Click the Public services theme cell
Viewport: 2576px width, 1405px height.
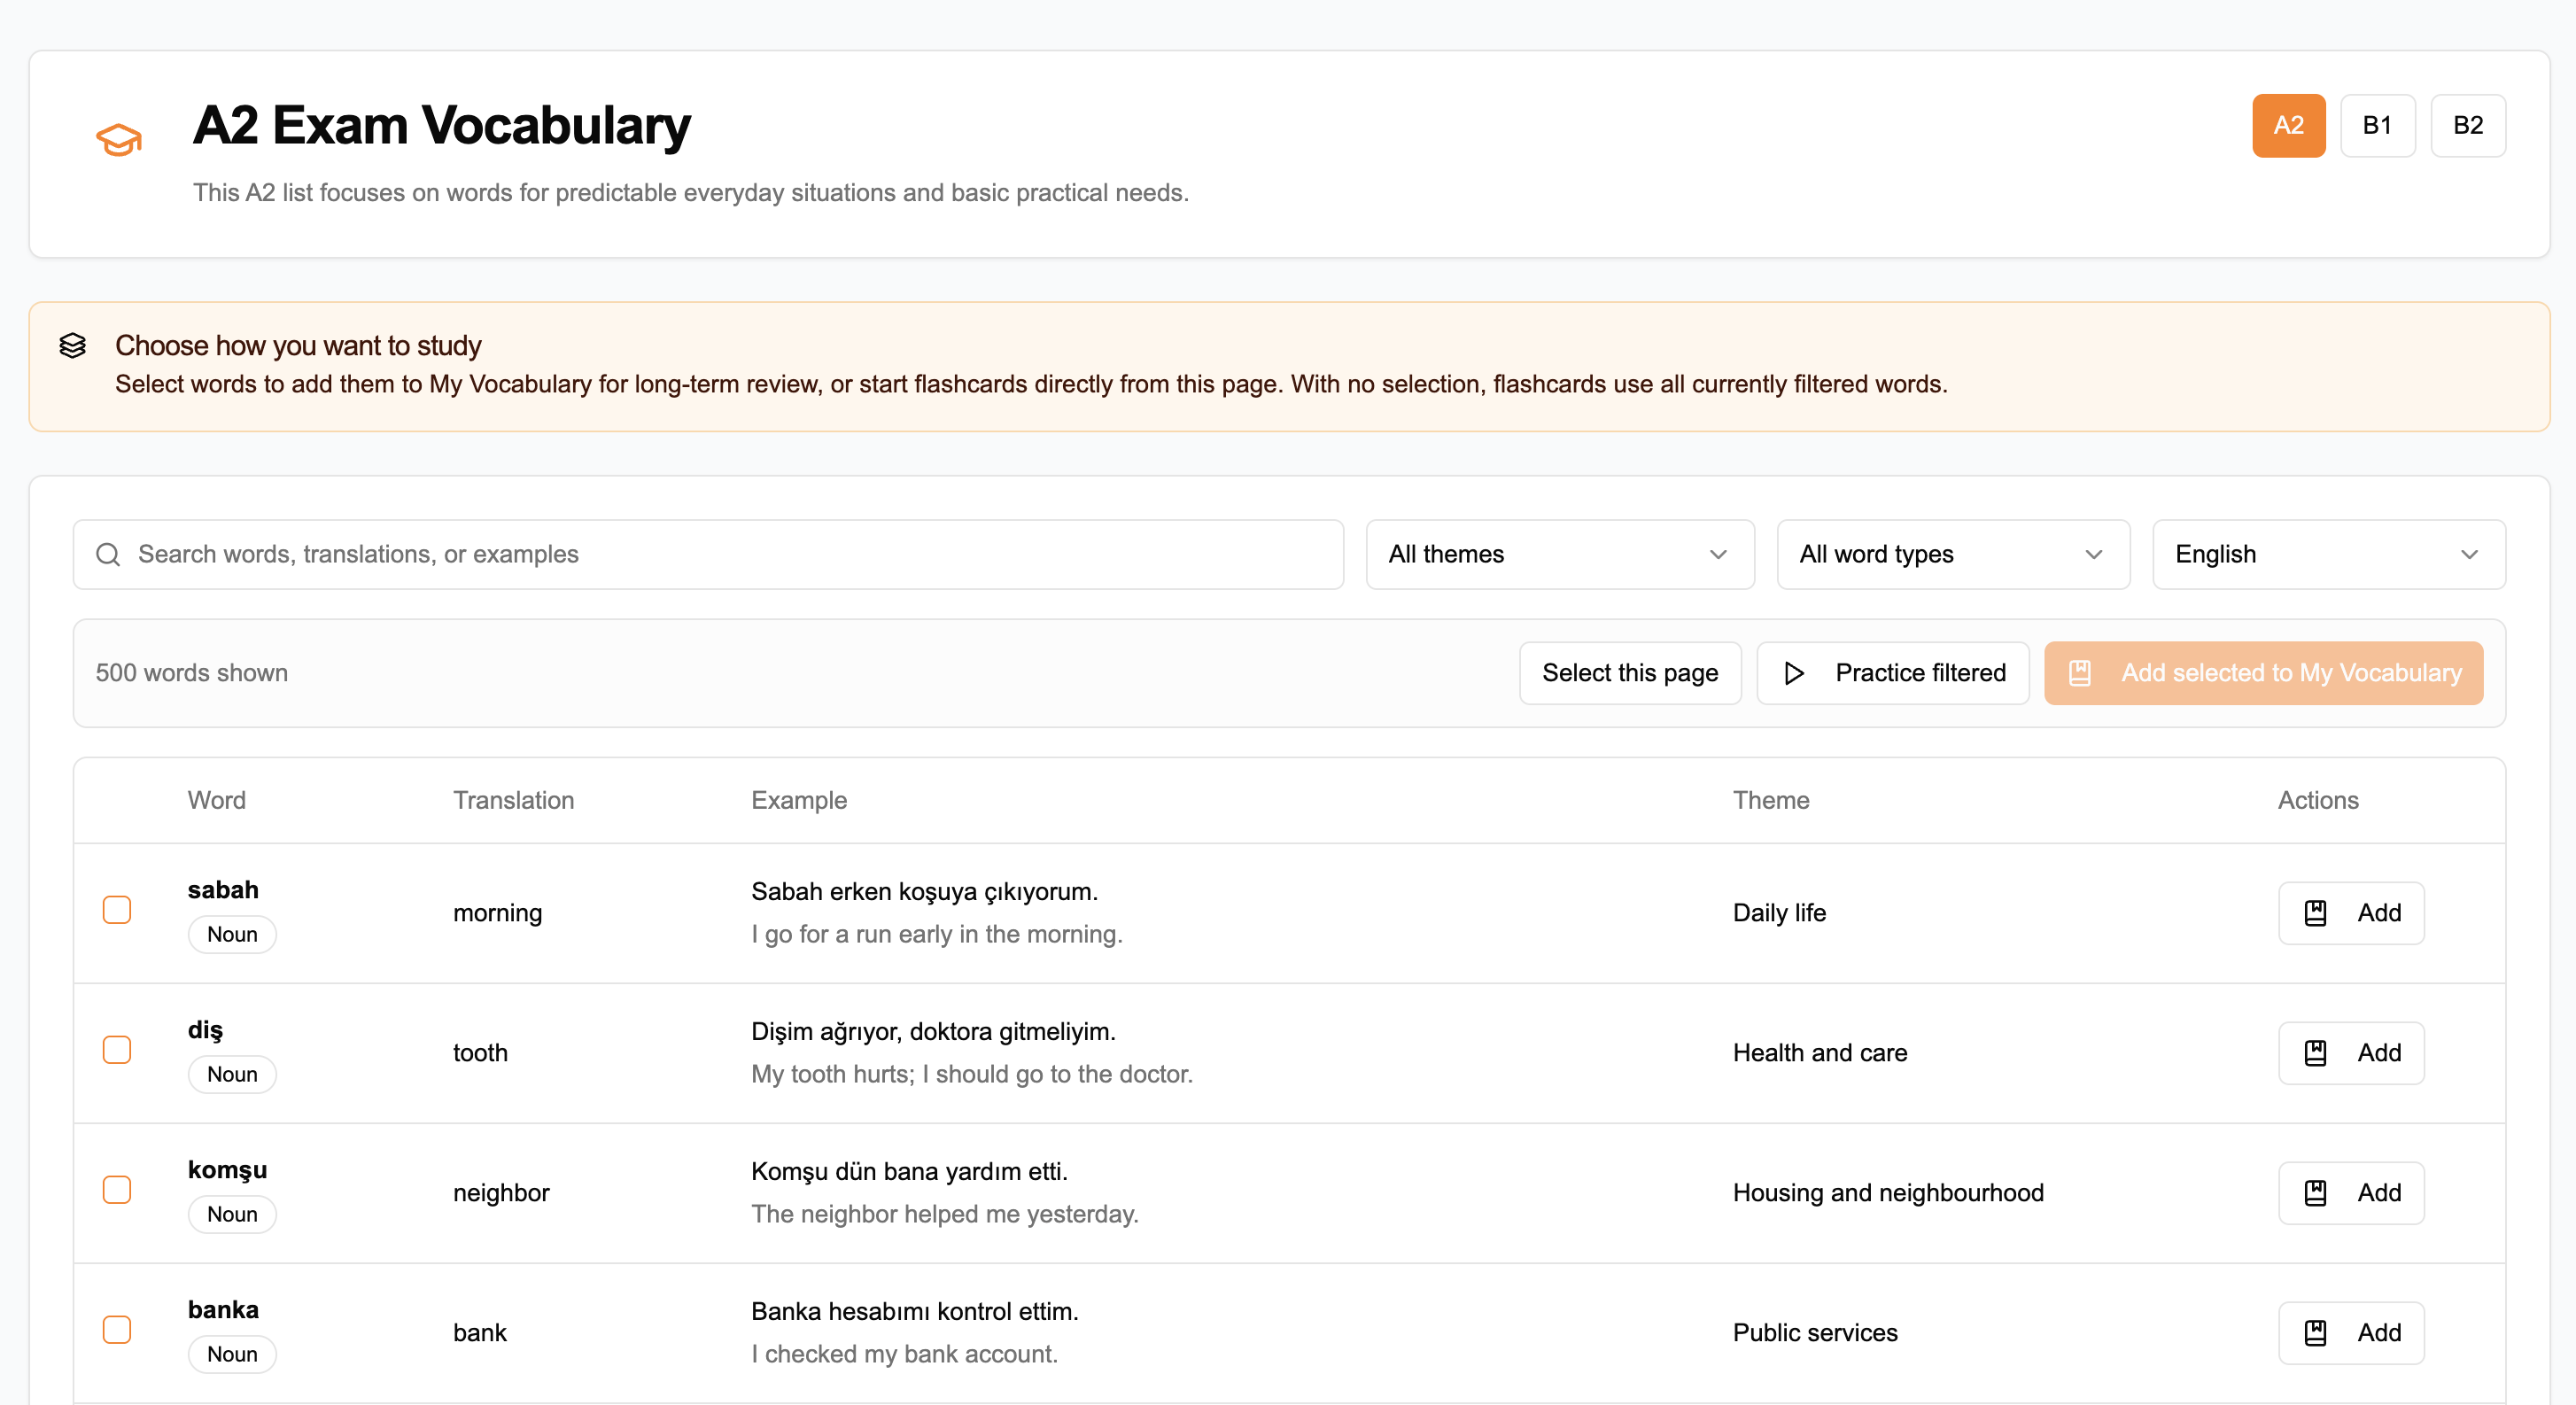(x=1815, y=1333)
